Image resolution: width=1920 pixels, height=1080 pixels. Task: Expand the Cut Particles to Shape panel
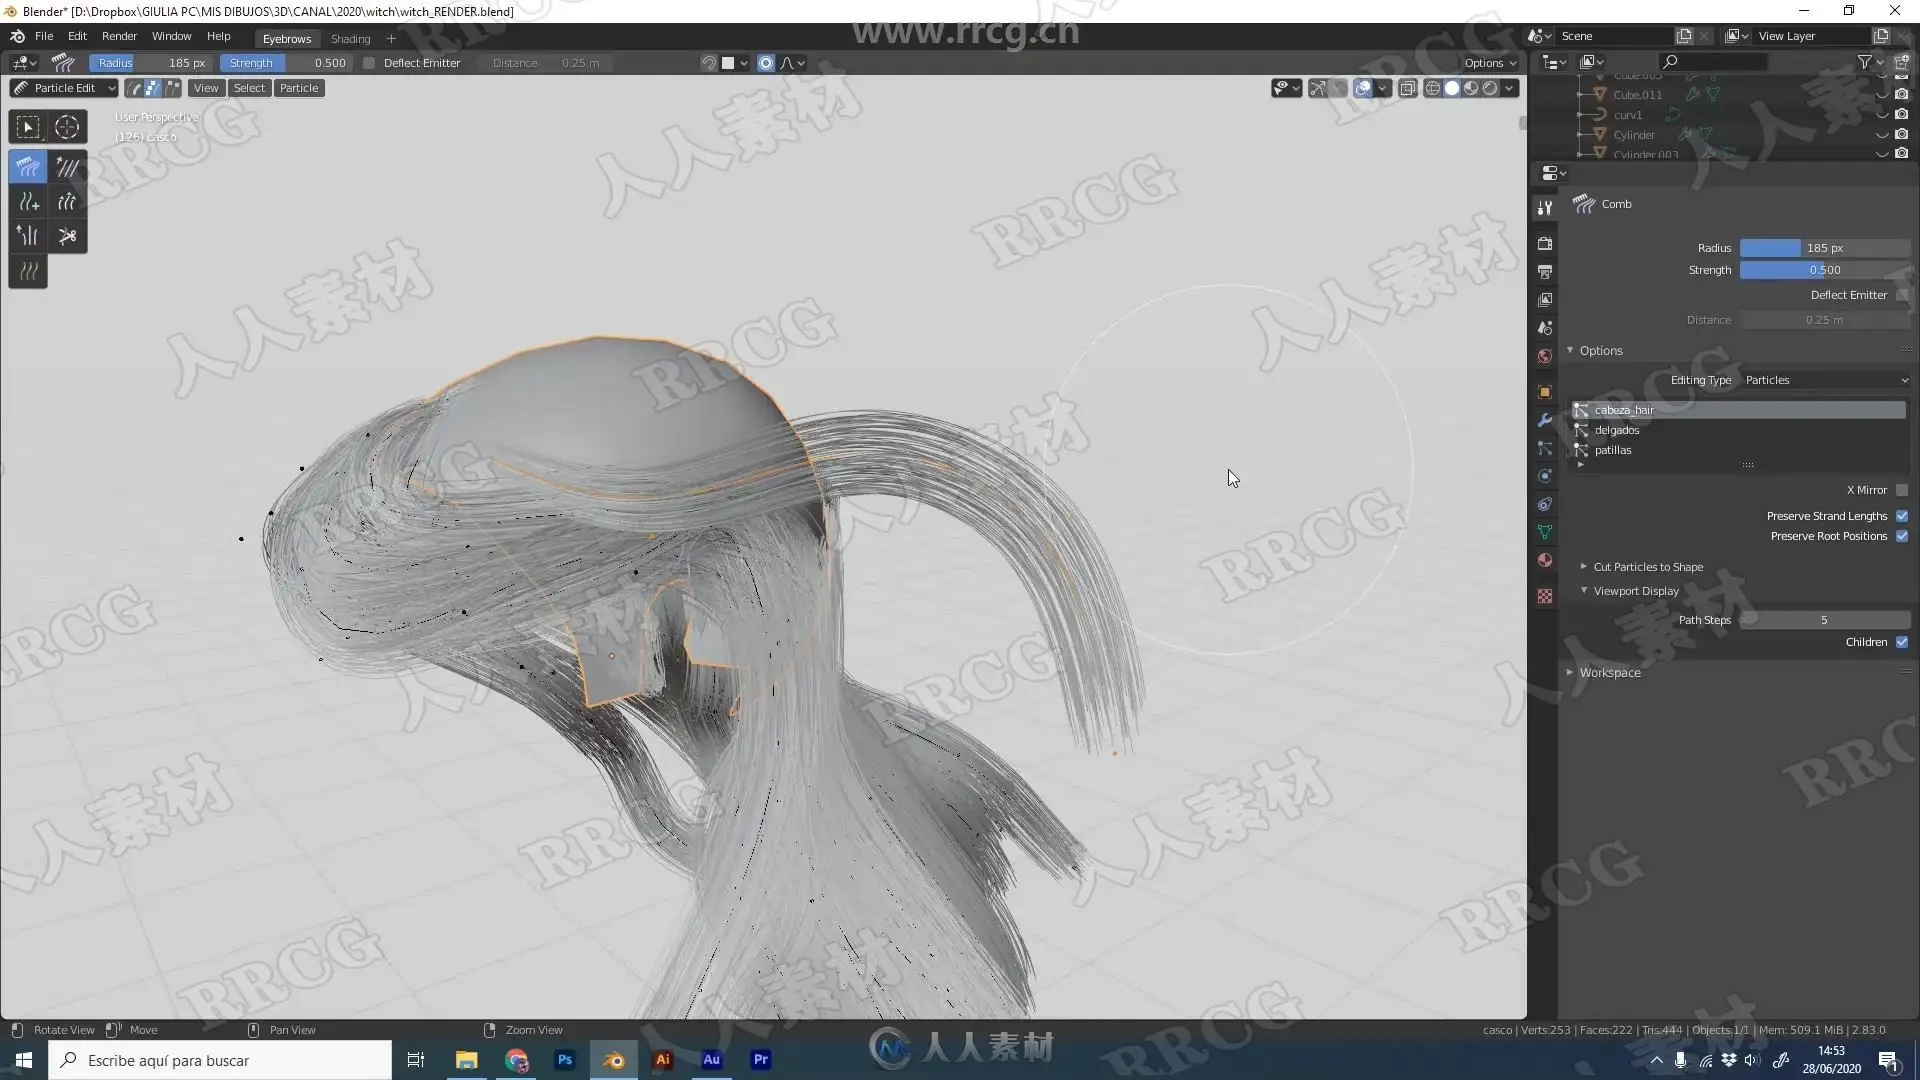tap(1647, 567)
